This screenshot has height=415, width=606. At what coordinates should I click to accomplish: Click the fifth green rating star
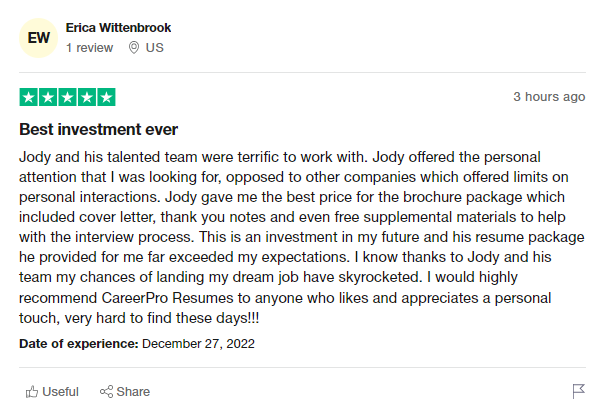click(107, 97)
